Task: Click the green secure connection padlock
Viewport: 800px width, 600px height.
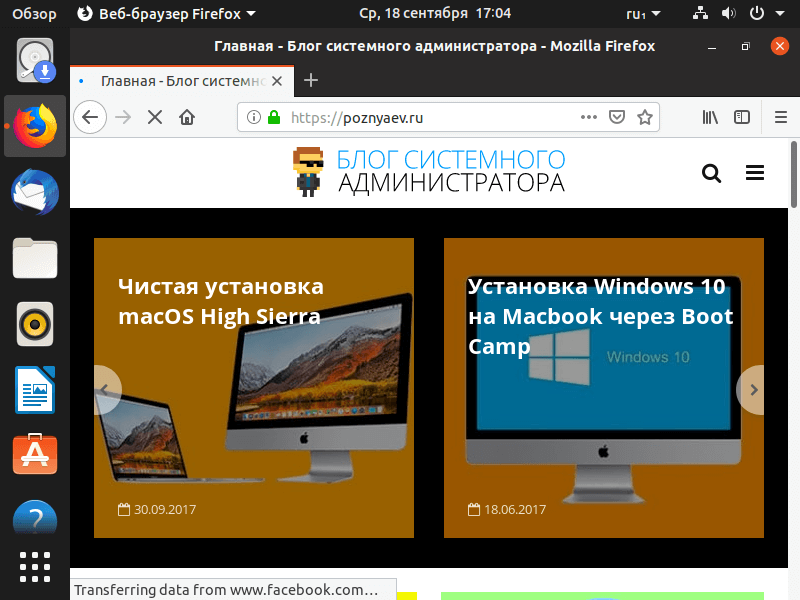Action: (x=274, y=117)
